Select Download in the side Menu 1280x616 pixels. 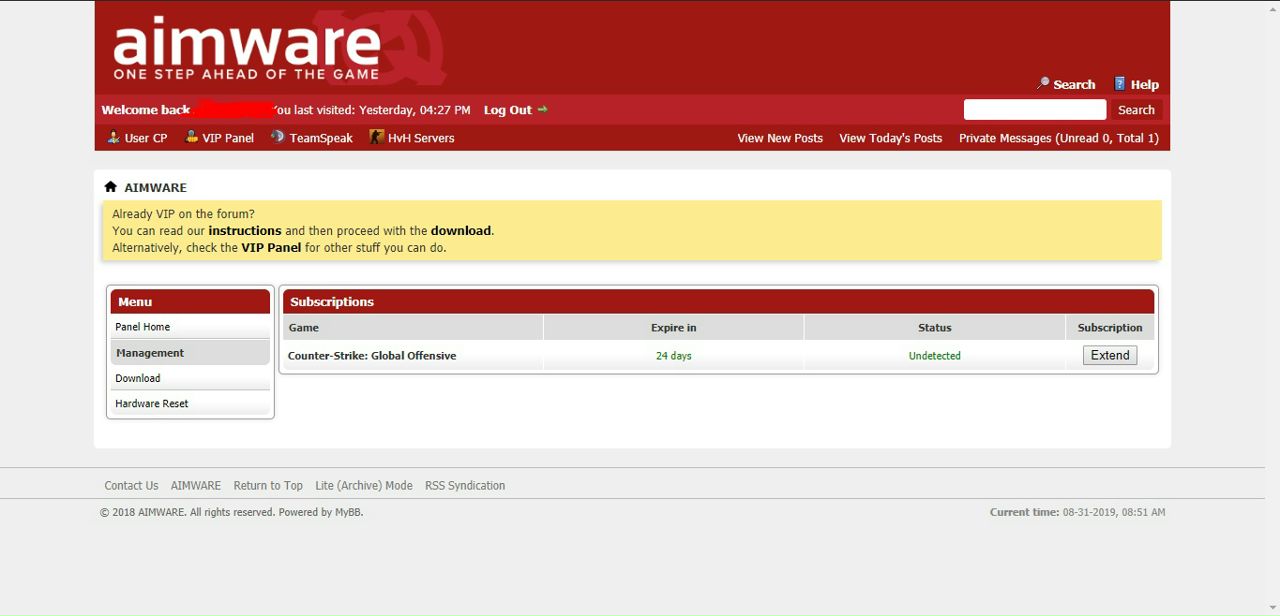[138, 378]
